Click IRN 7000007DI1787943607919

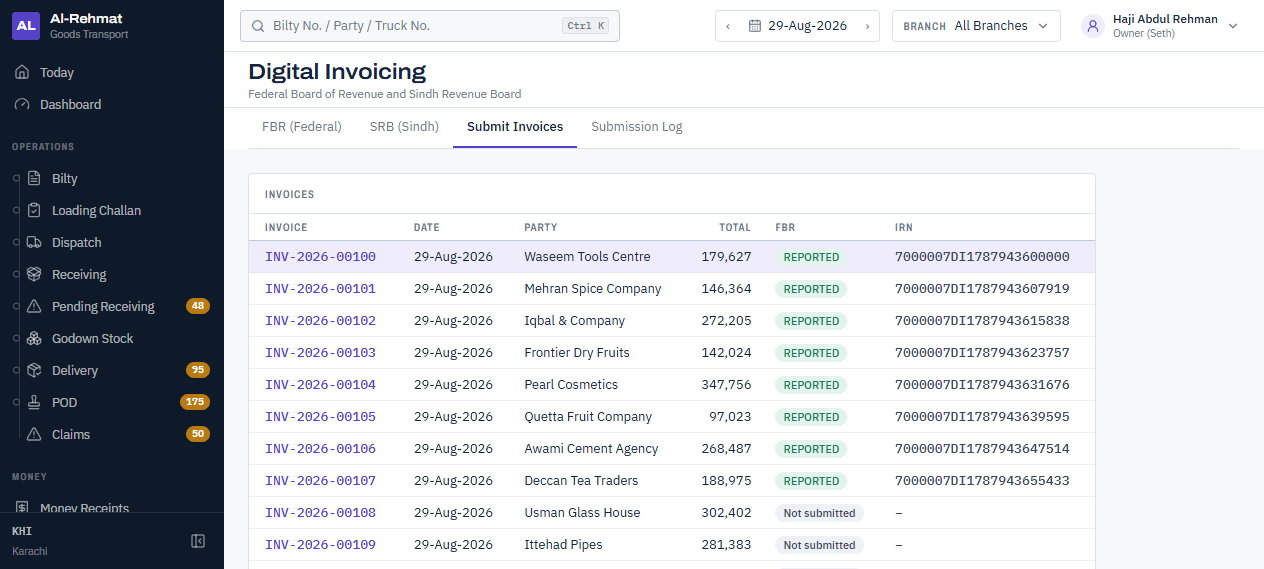(x=982, y=289)
